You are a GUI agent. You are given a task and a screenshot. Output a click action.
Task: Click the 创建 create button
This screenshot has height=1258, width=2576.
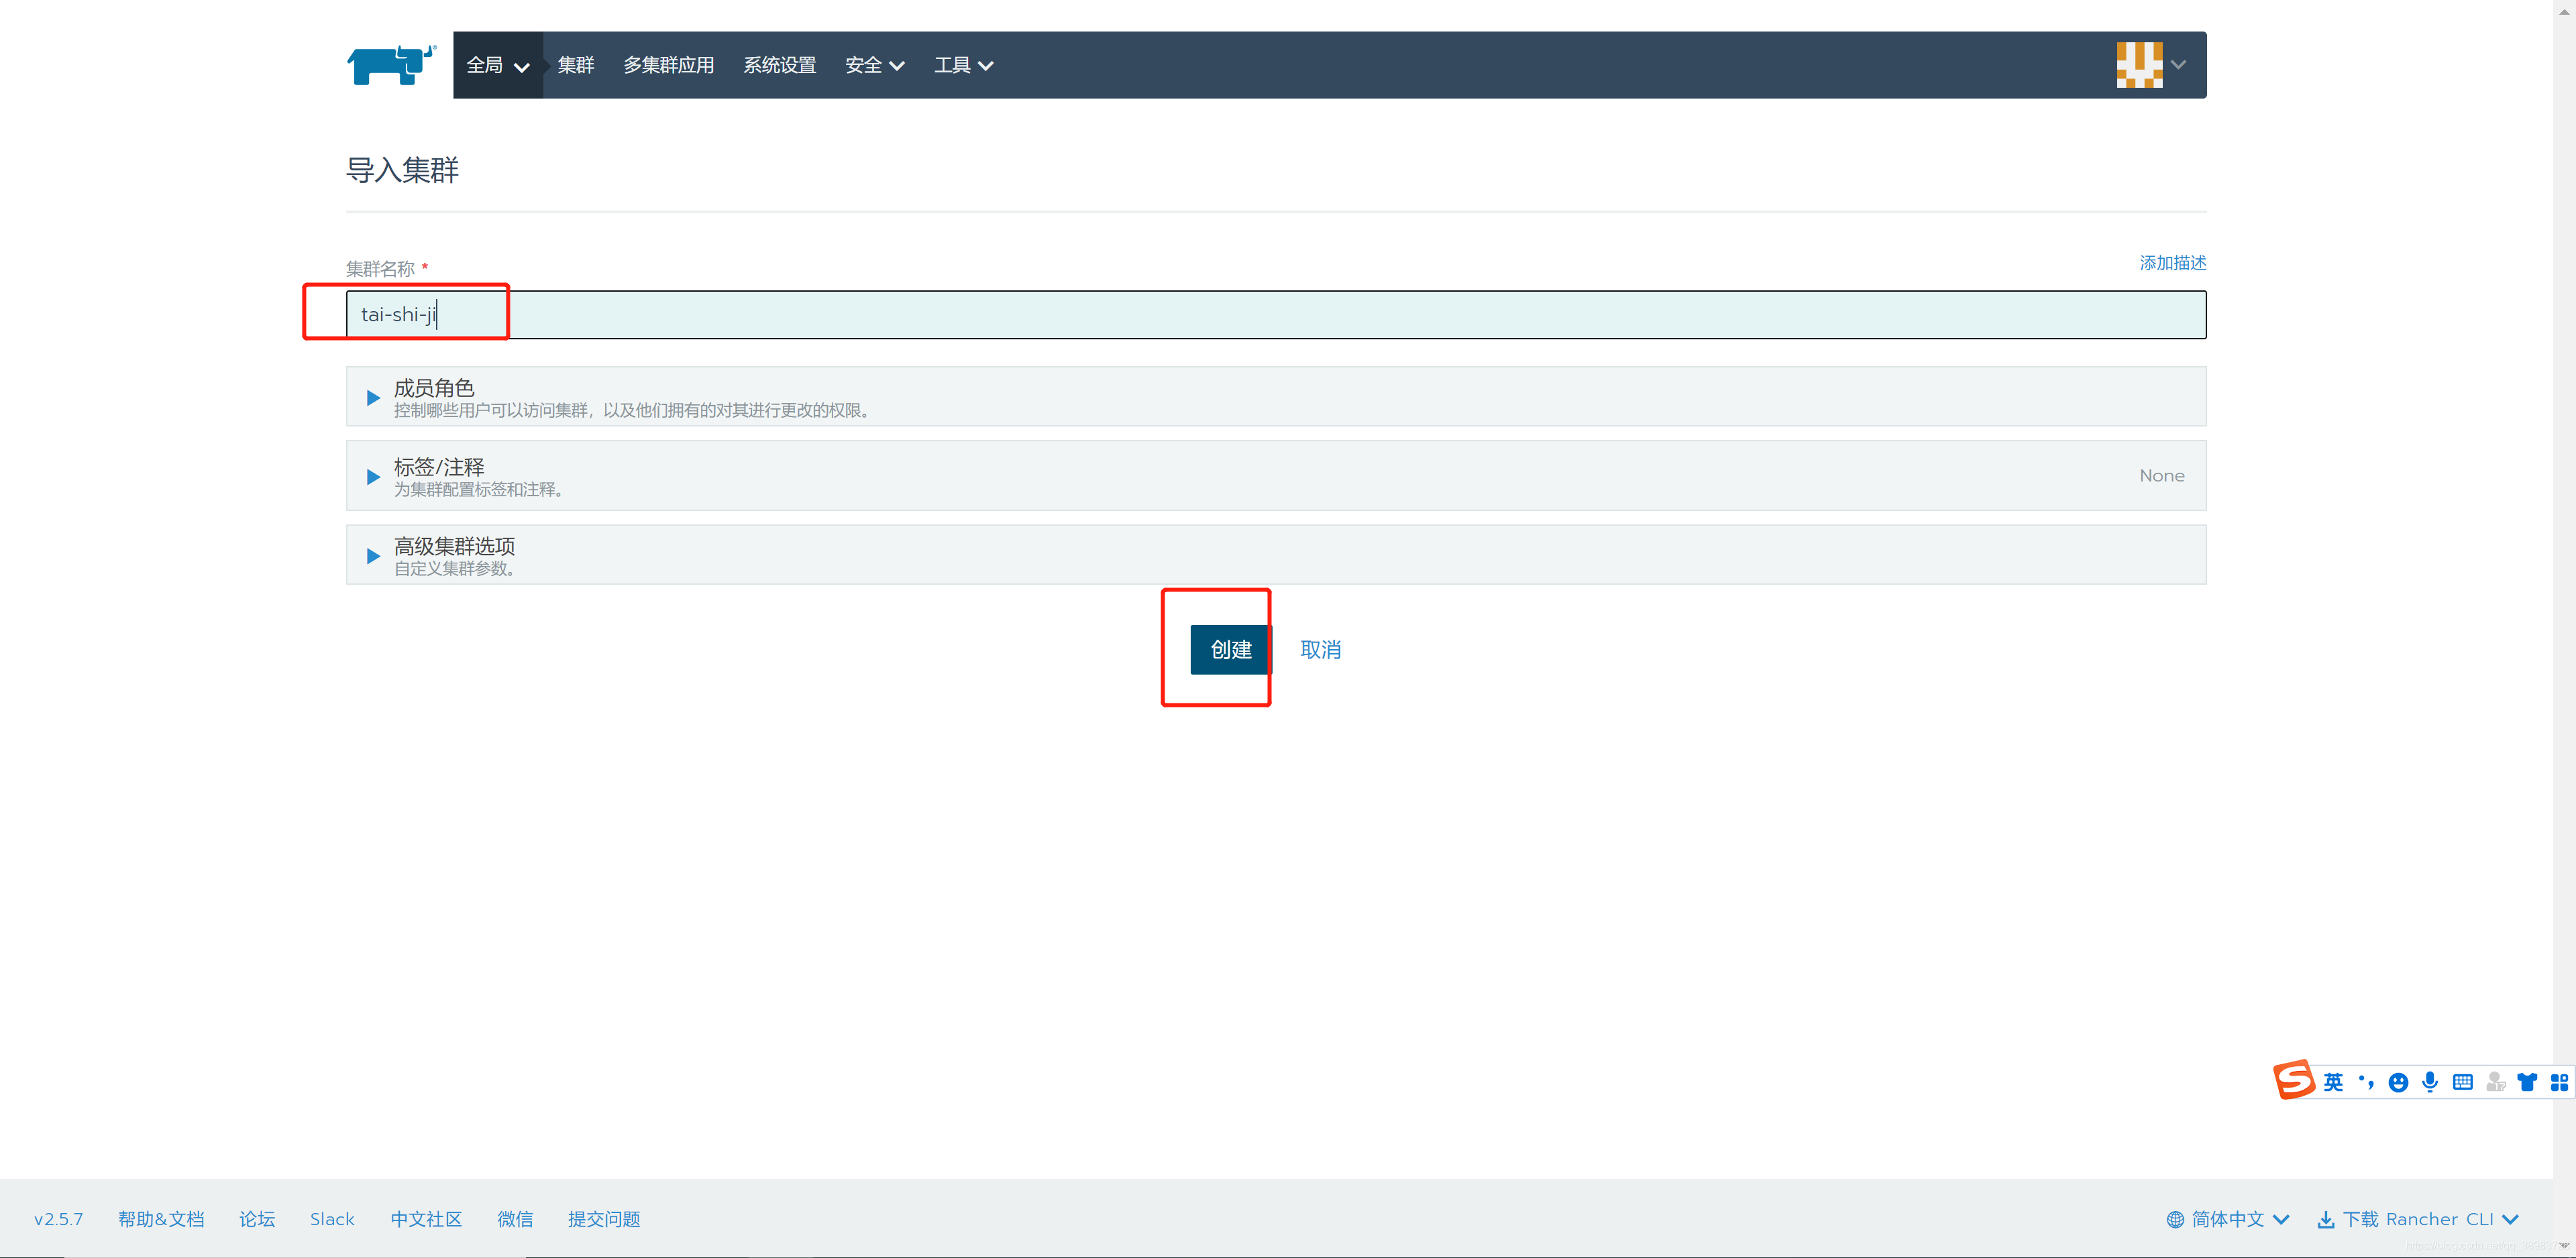(x=1230, y=650)
